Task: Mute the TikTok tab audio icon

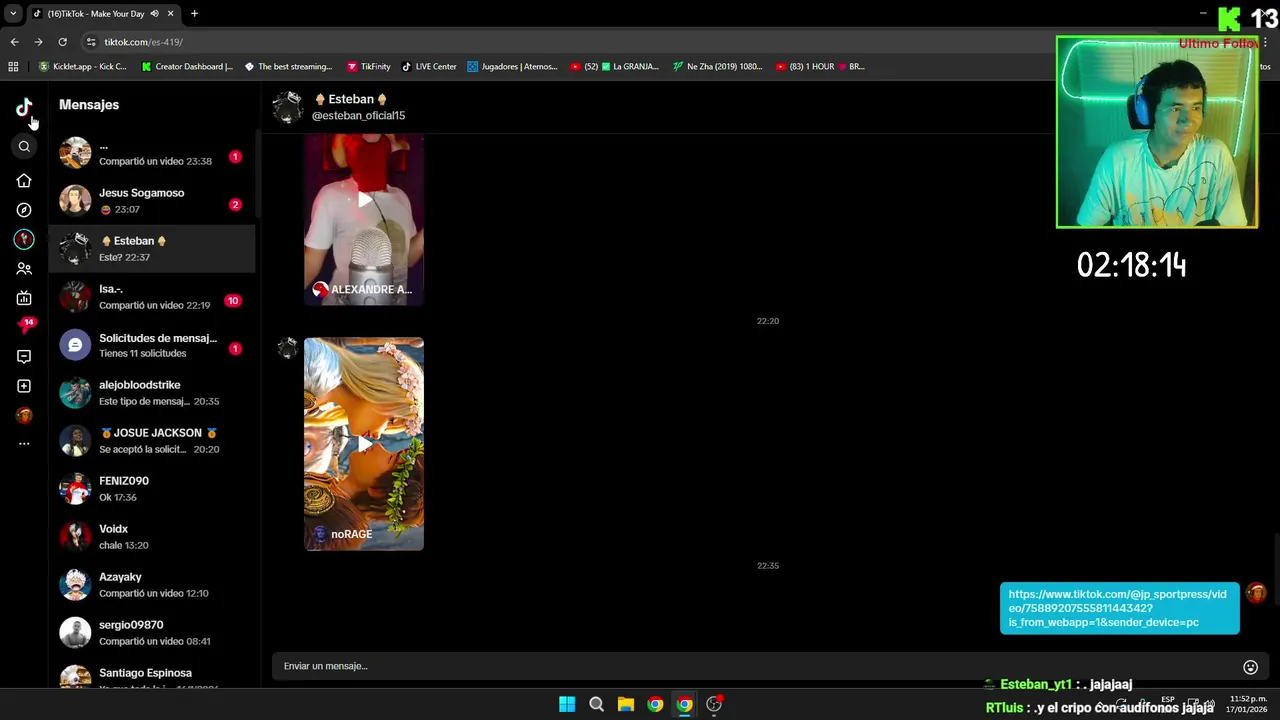Action: 155,14
